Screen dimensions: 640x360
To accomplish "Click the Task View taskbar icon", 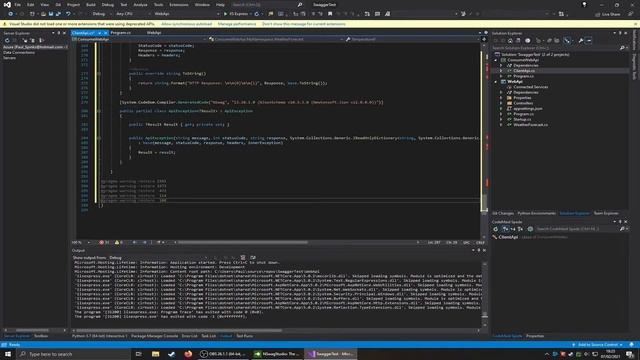I will [139, 354].
